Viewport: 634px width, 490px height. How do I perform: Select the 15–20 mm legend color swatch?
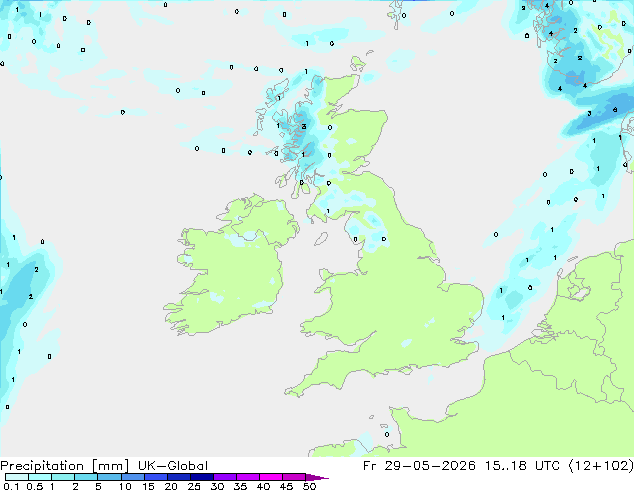tap(155, 477)
